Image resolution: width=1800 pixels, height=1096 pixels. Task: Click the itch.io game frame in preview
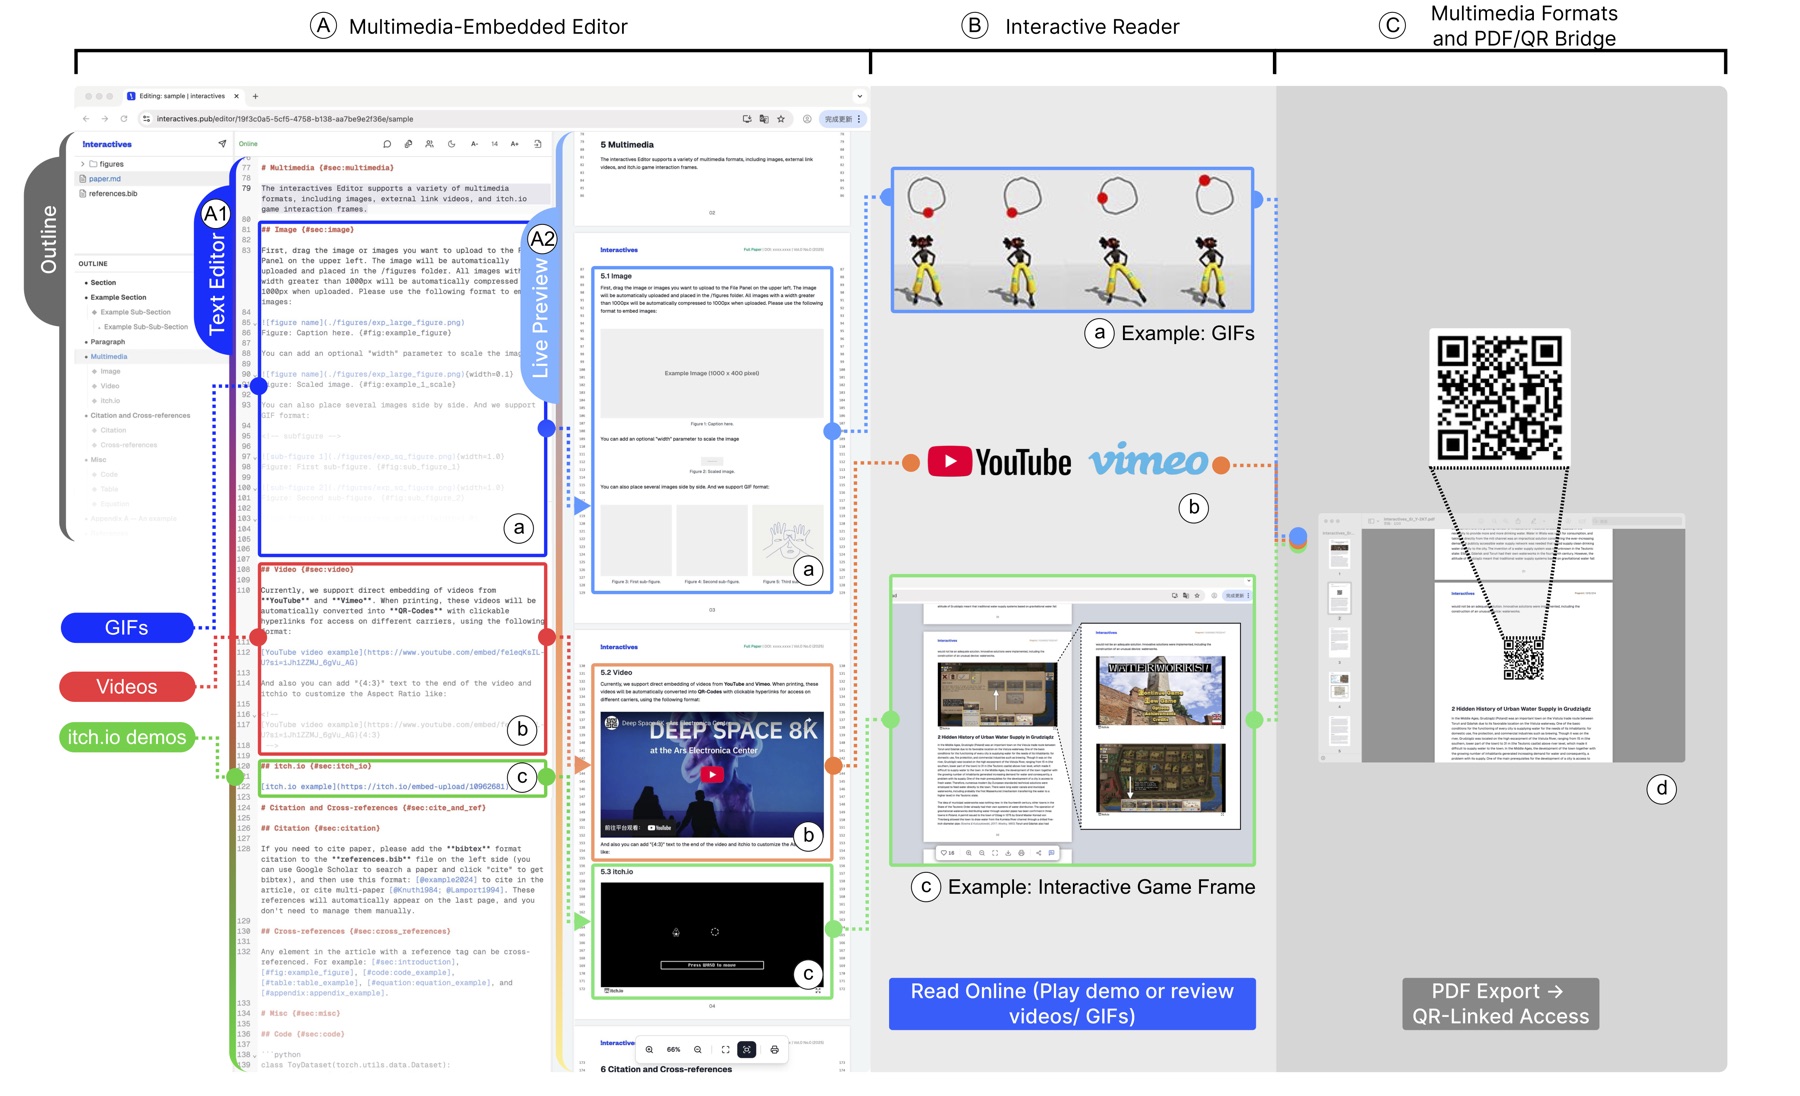pos(712,934)
